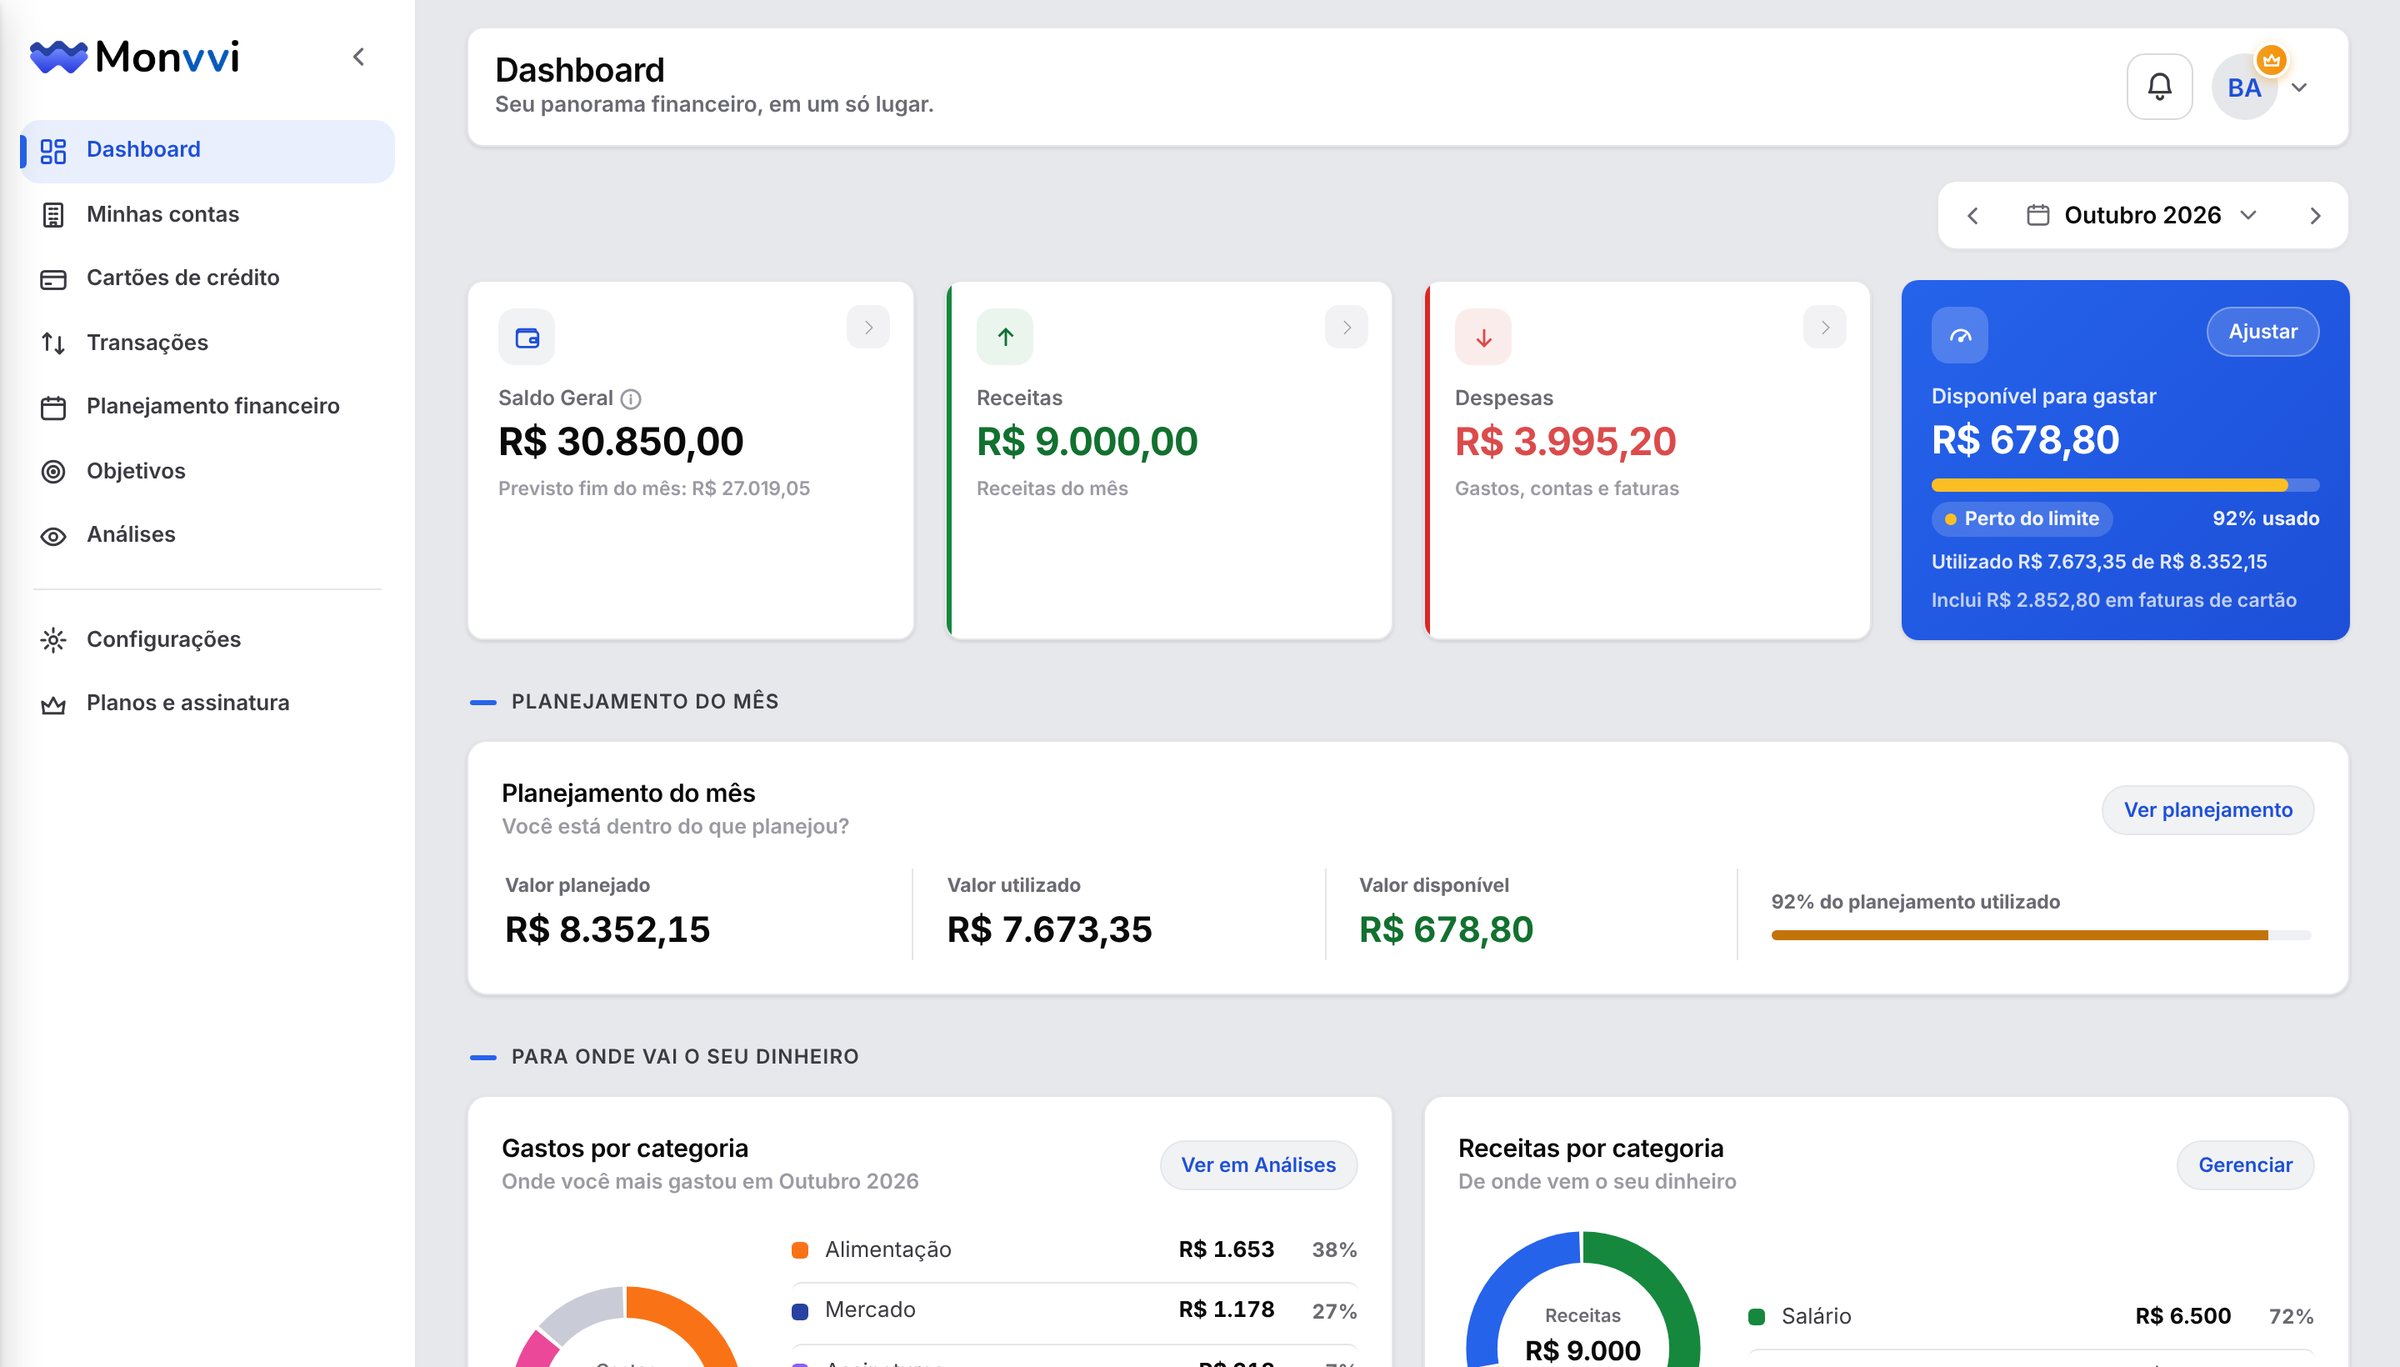The image size is (2400, 1367).
Task: Click the Planejamento financeiro calendar icon
Action: [53, 407]
